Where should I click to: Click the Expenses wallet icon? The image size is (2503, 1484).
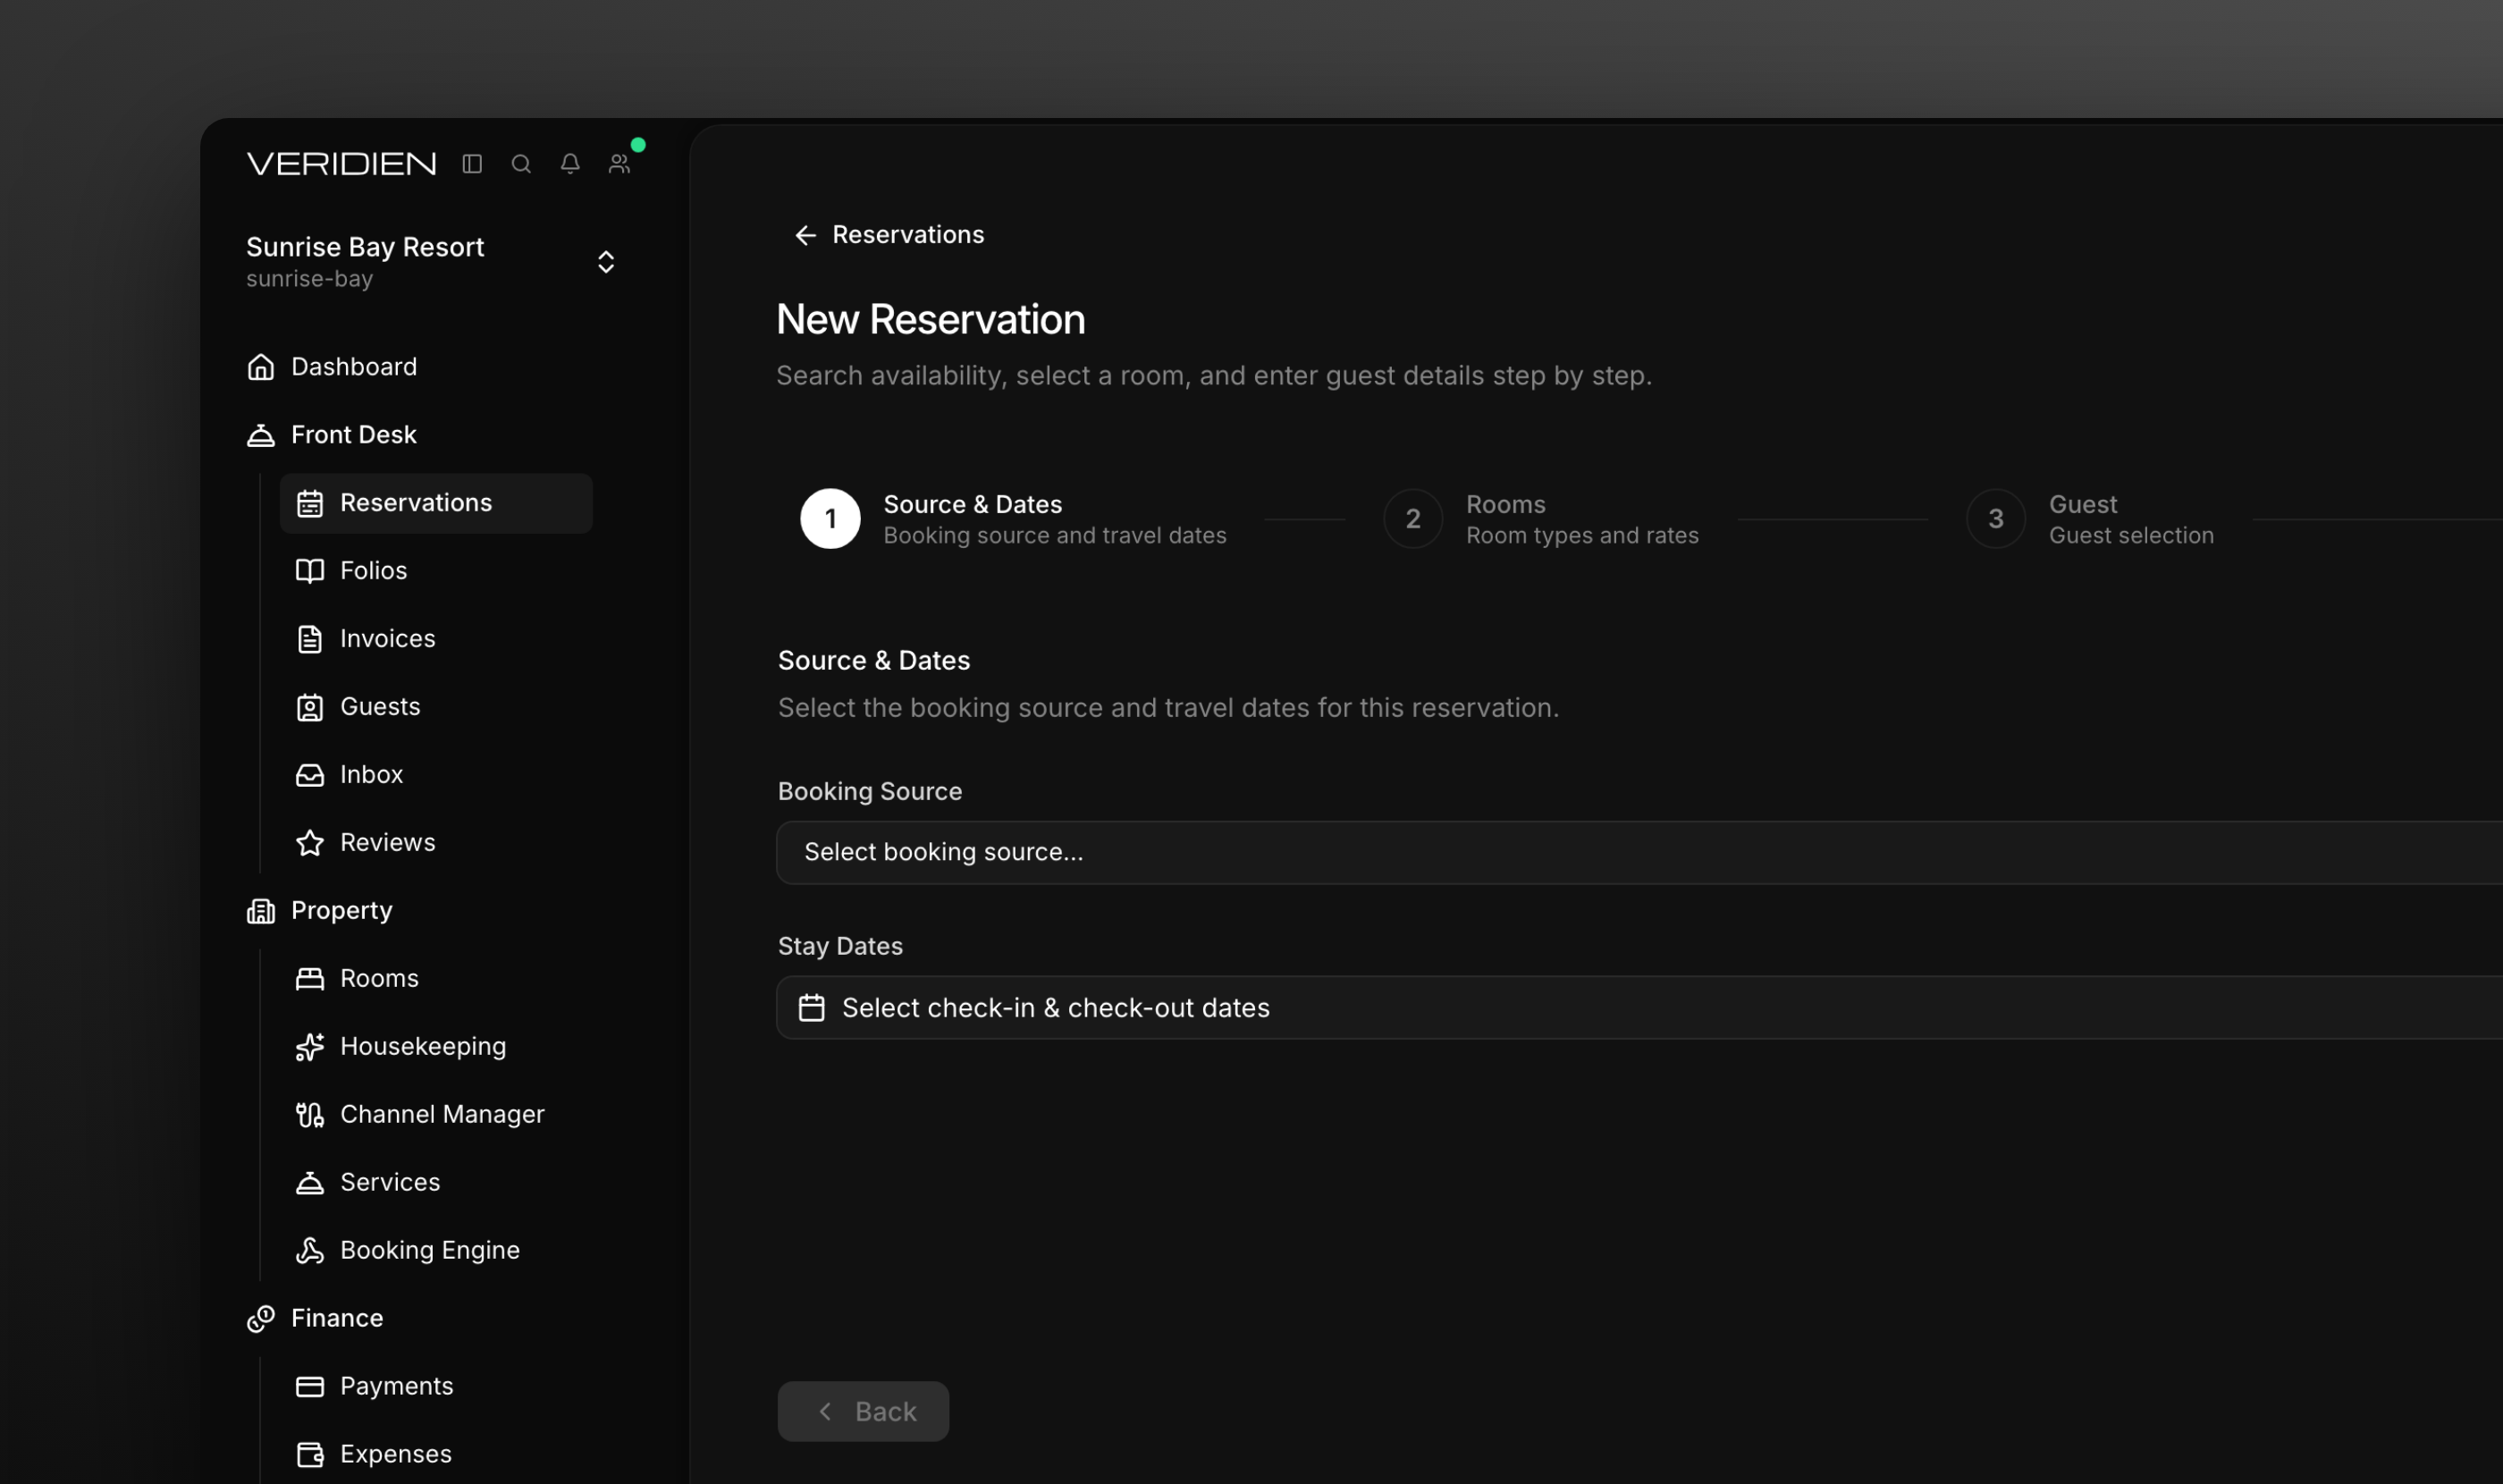click(310, 1455)
